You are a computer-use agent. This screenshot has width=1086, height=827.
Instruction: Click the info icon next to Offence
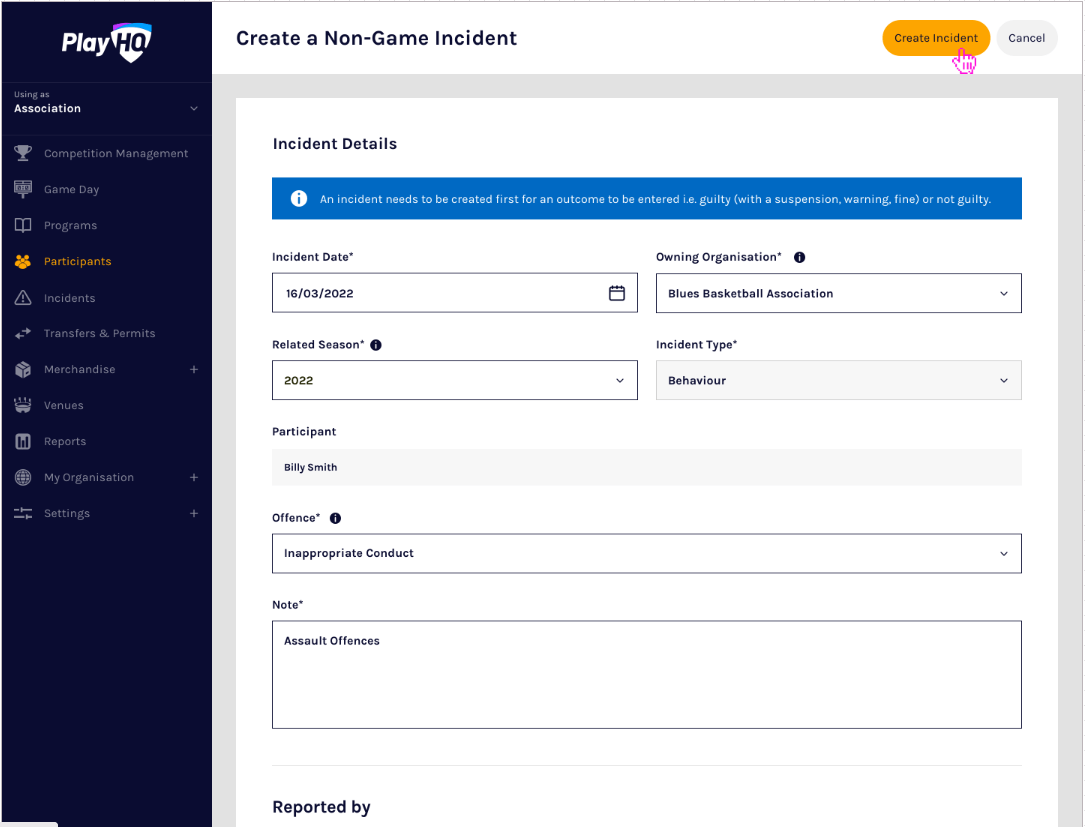point(335,518)
